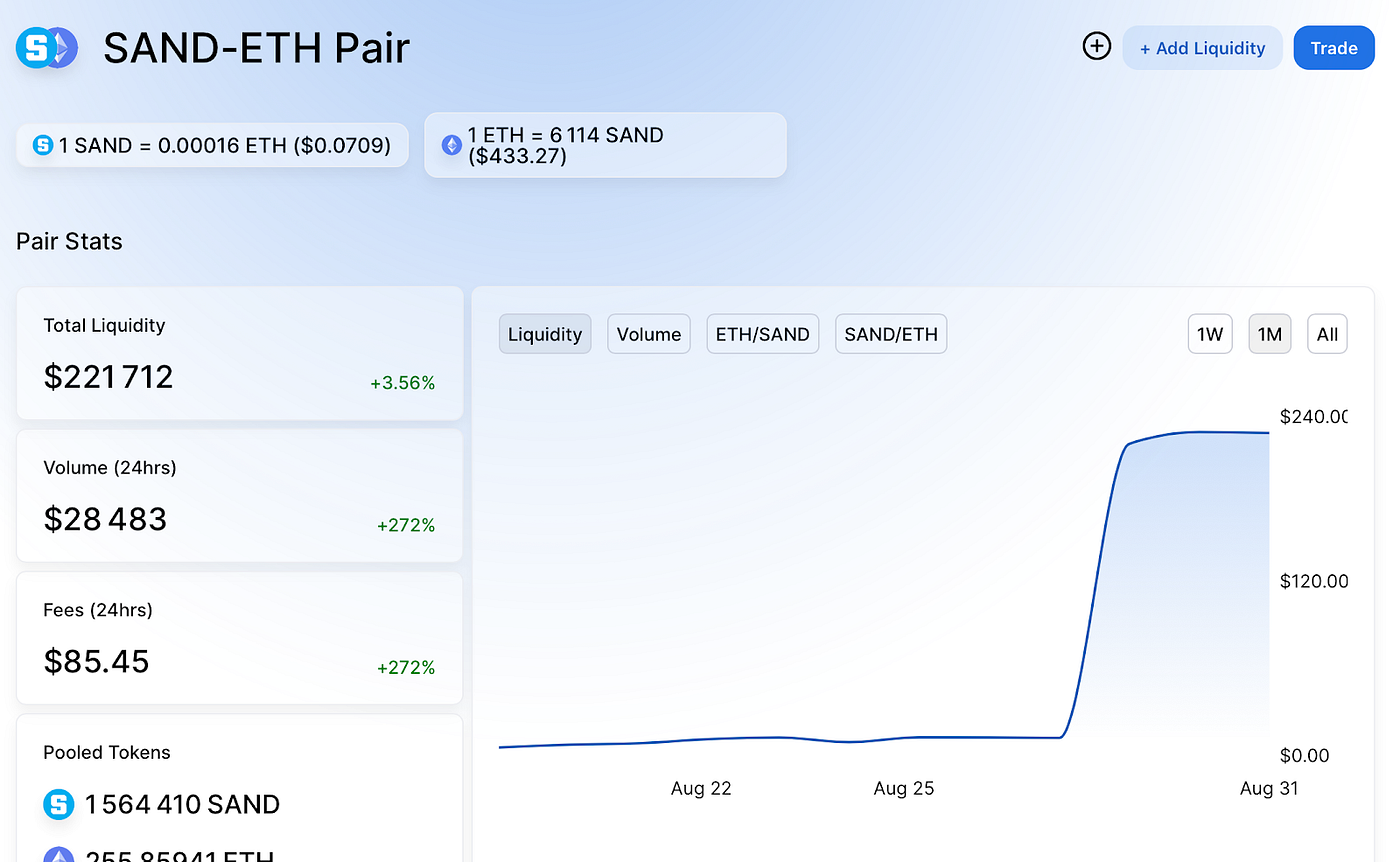Click the circled plus icon near Add Liquidity
This screenshot has height=862, width=1400.
click(1097, 46)
